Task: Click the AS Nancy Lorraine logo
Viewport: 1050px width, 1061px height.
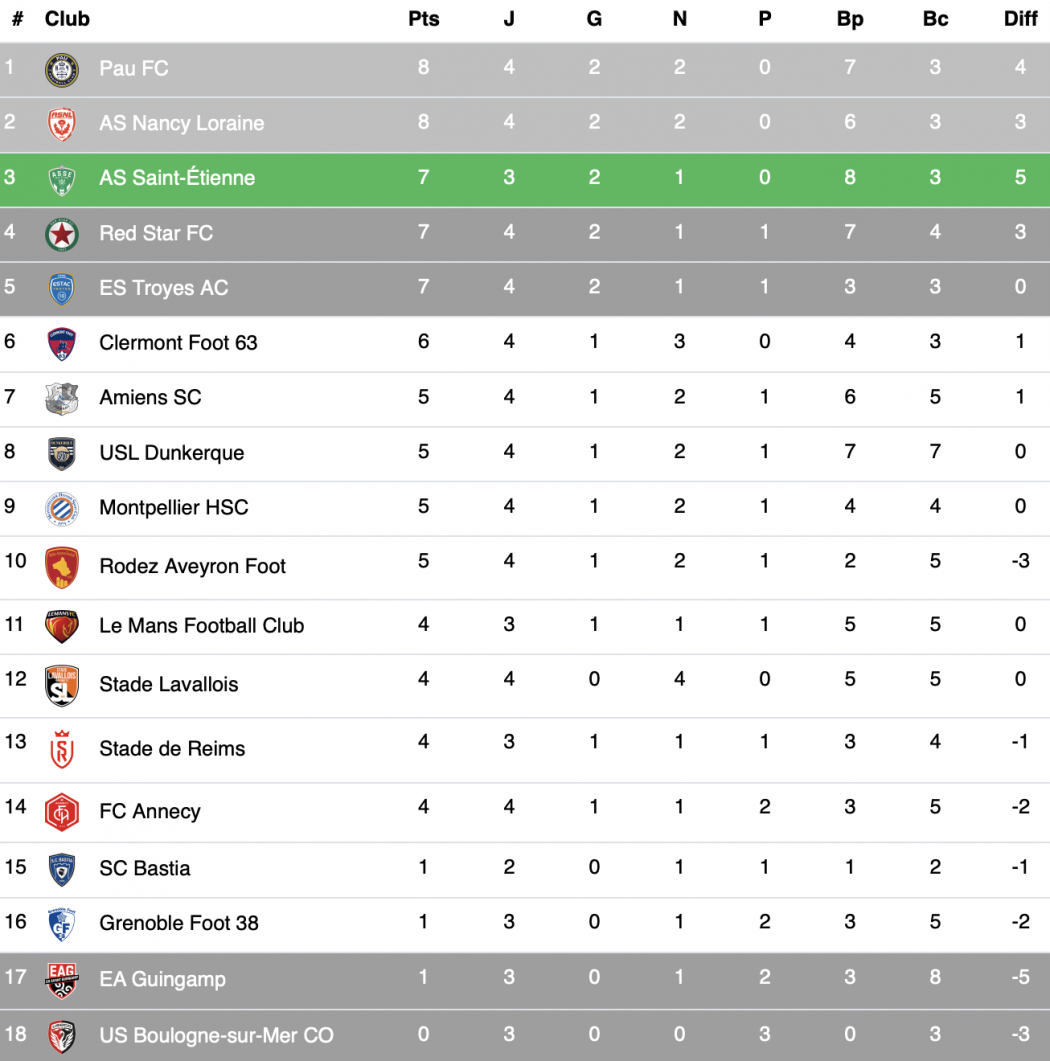Action: click(x=62, y=125)
